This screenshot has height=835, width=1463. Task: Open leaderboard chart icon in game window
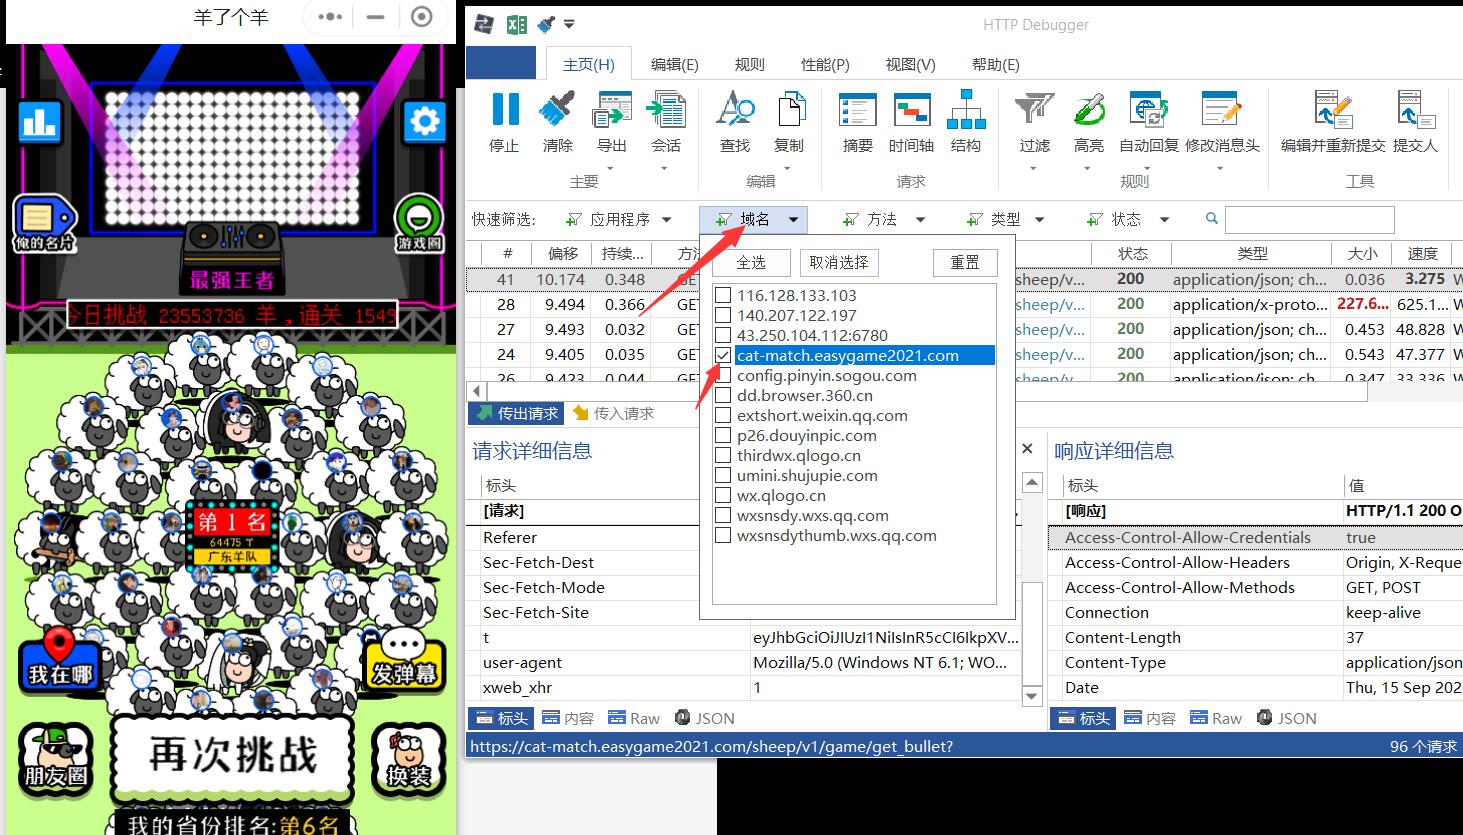(x=39, y=122)
